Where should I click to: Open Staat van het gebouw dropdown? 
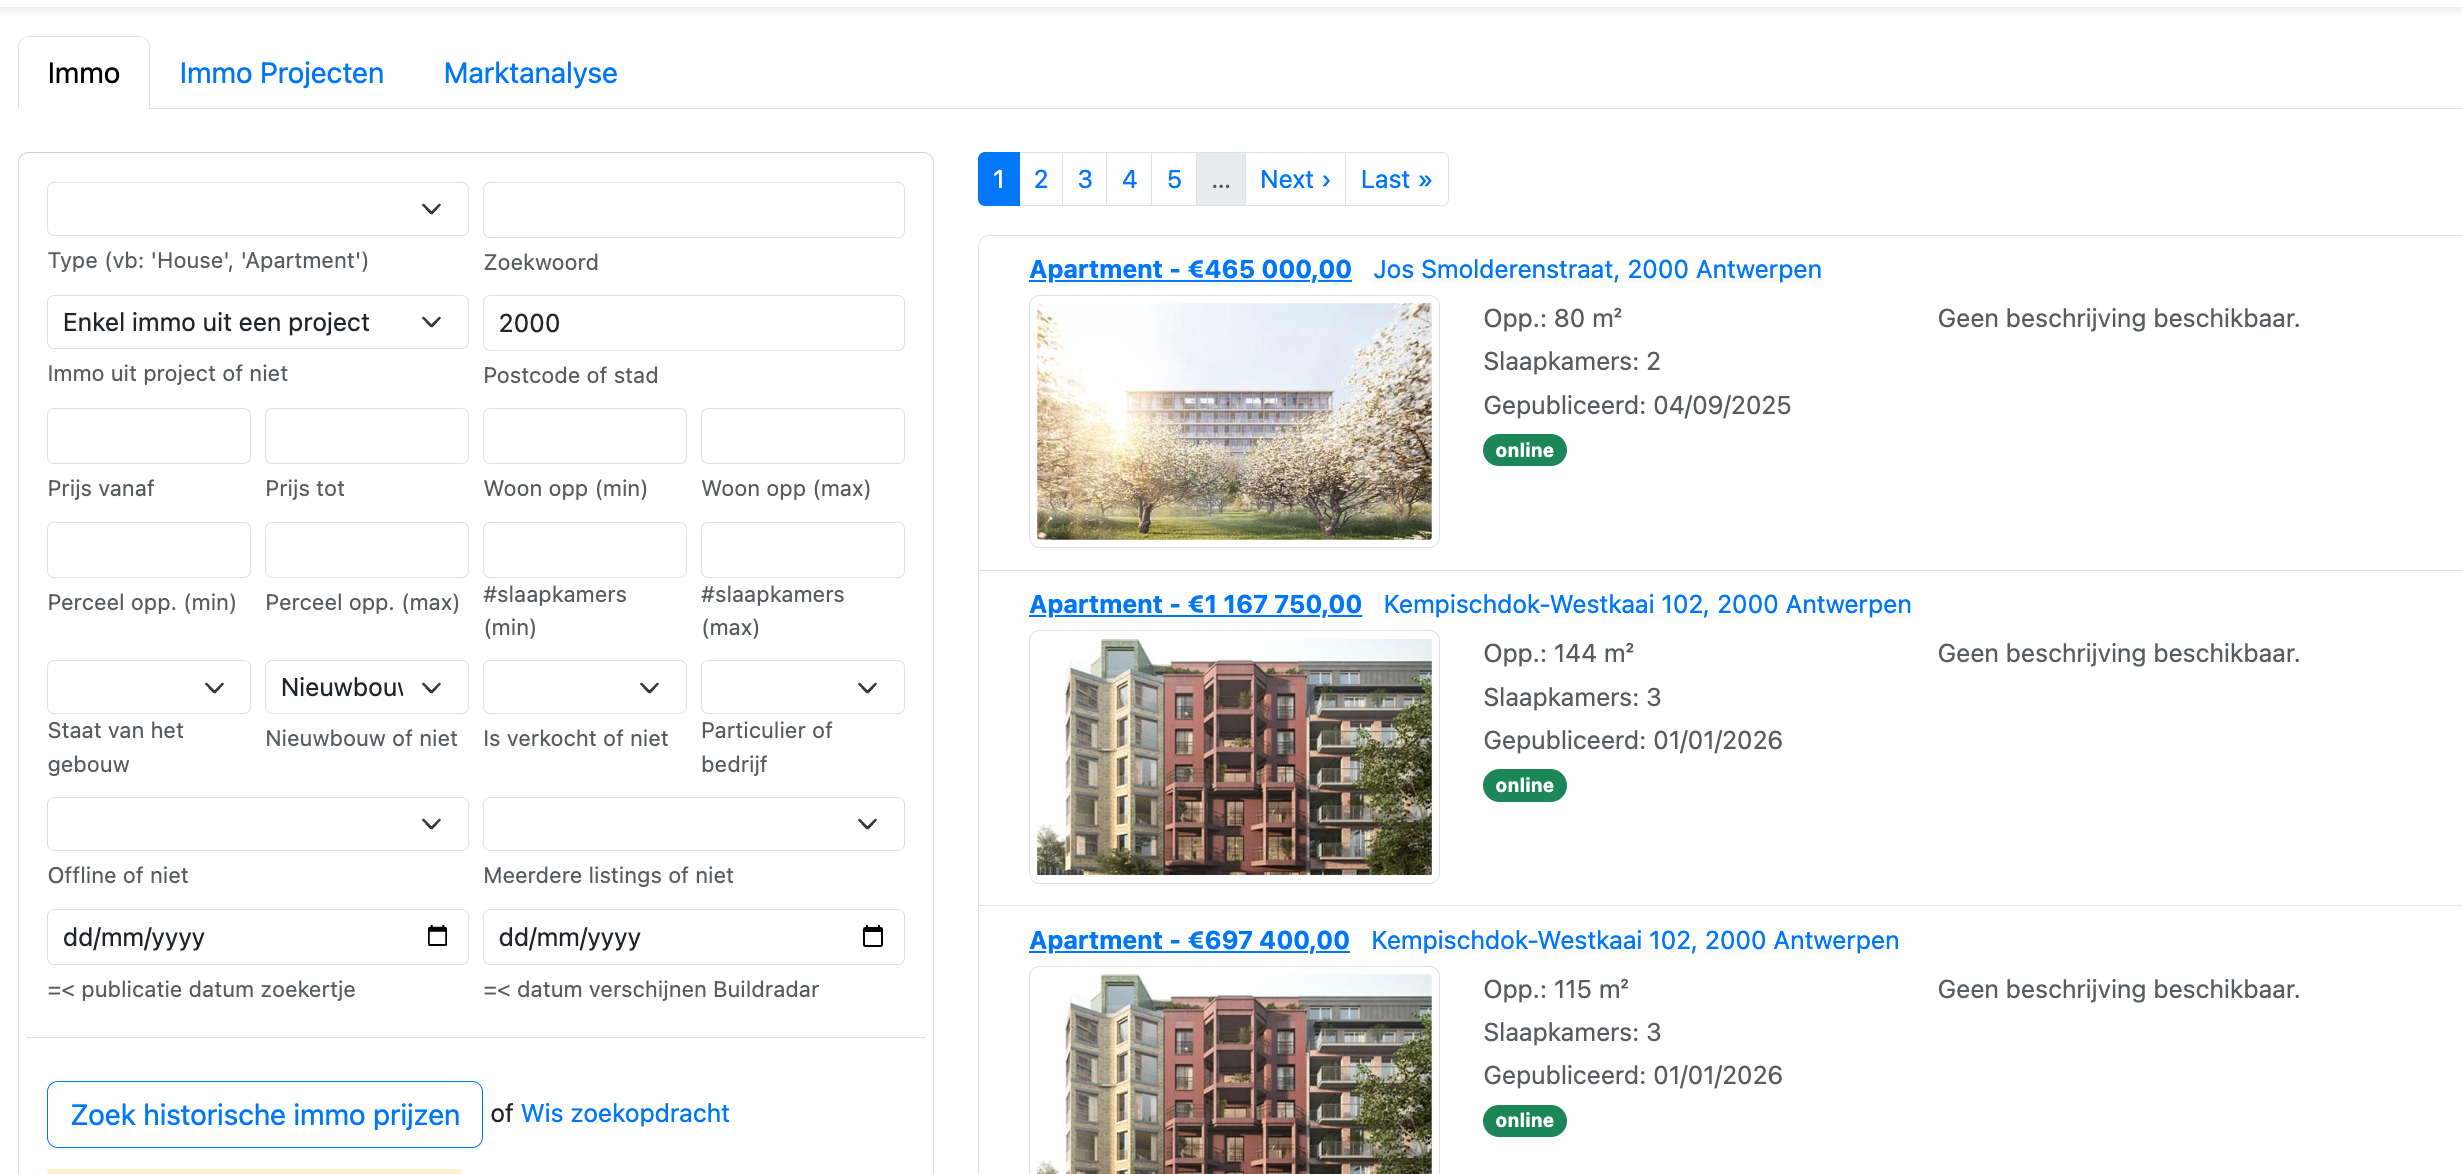click(148, 687)
